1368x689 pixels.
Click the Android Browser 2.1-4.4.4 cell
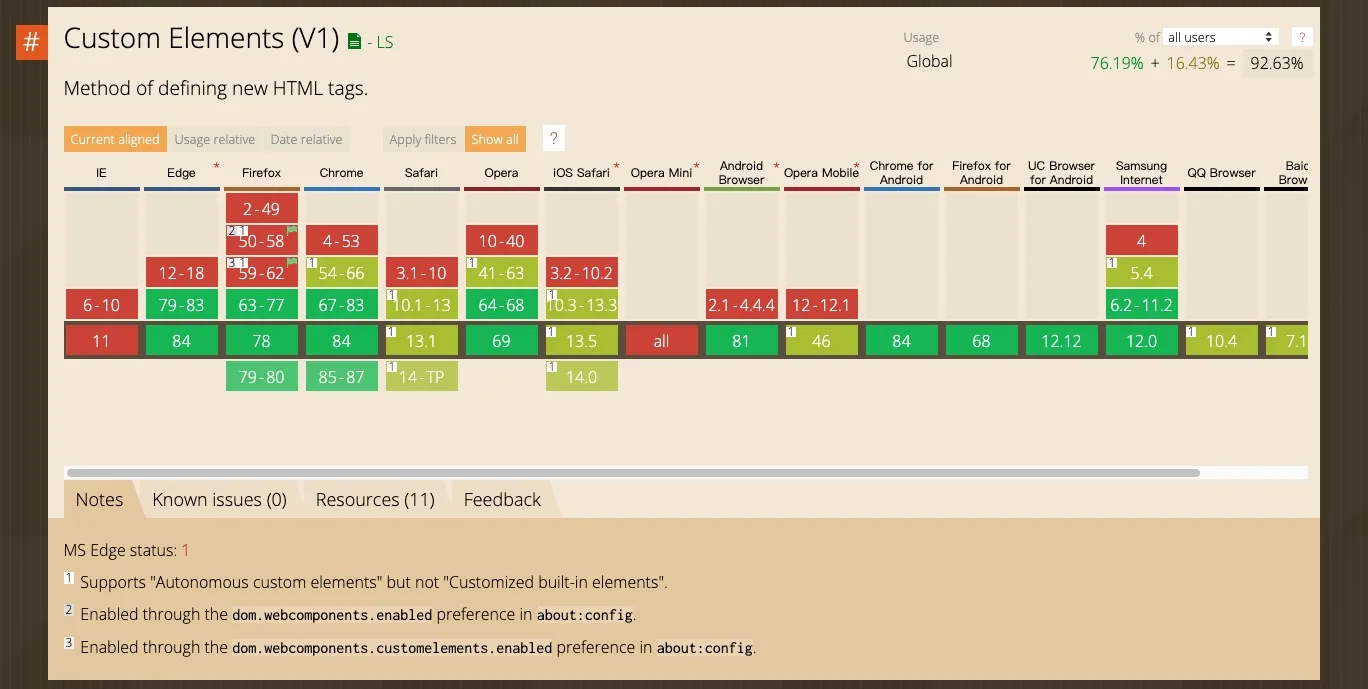[741, 304]
